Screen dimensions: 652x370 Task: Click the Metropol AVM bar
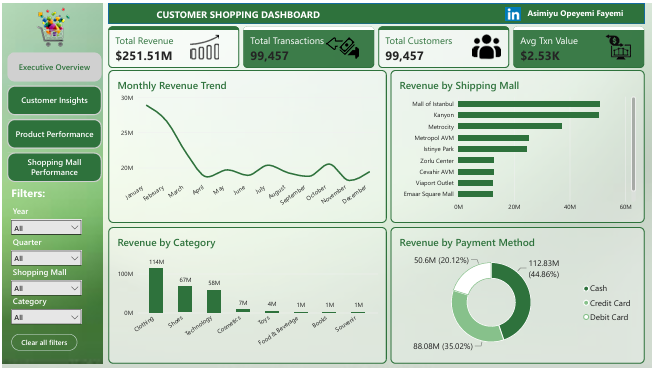click(494, 138)
